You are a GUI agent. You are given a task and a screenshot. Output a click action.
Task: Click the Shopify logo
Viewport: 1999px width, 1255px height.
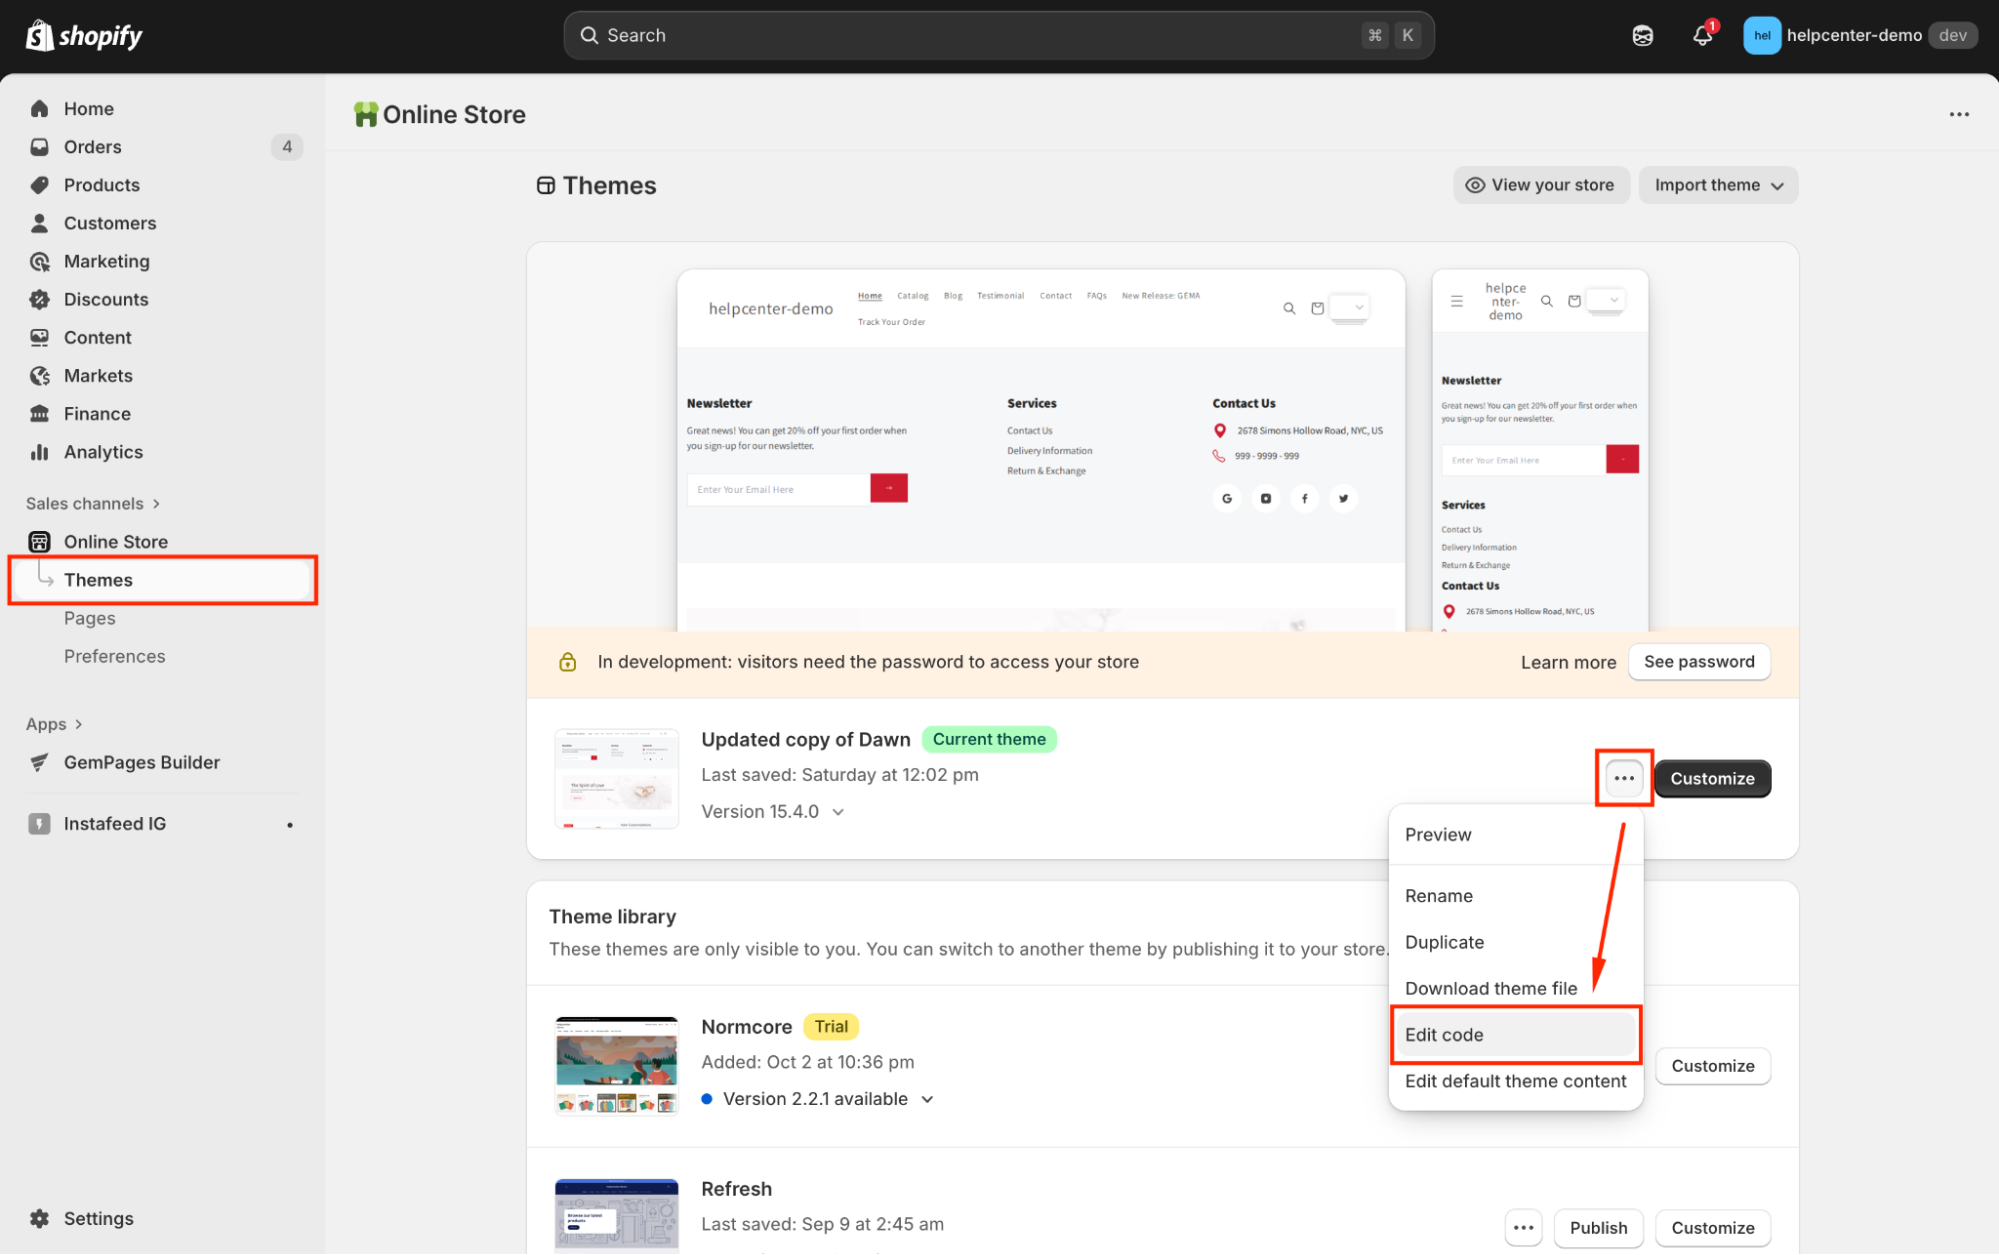click(x=84, y=36)
